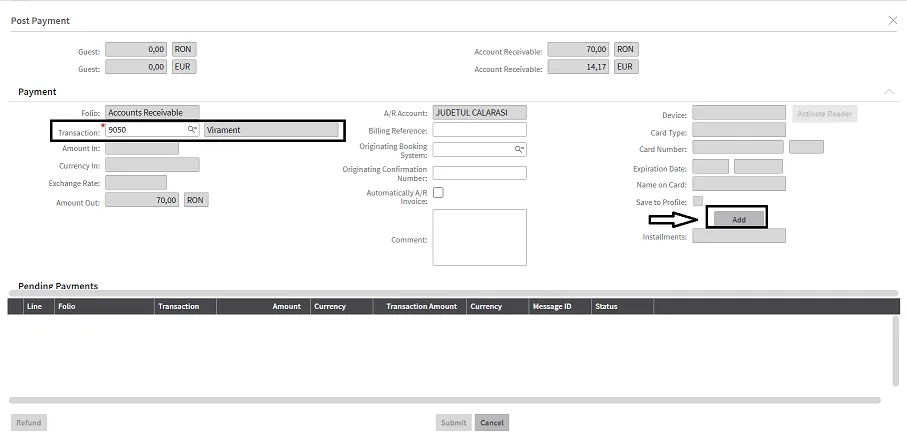Click the A/R Account field JUDETUL CALARASI
Image resolution: width=907 pixels, height=432 pixels.
tap(480, 113)
